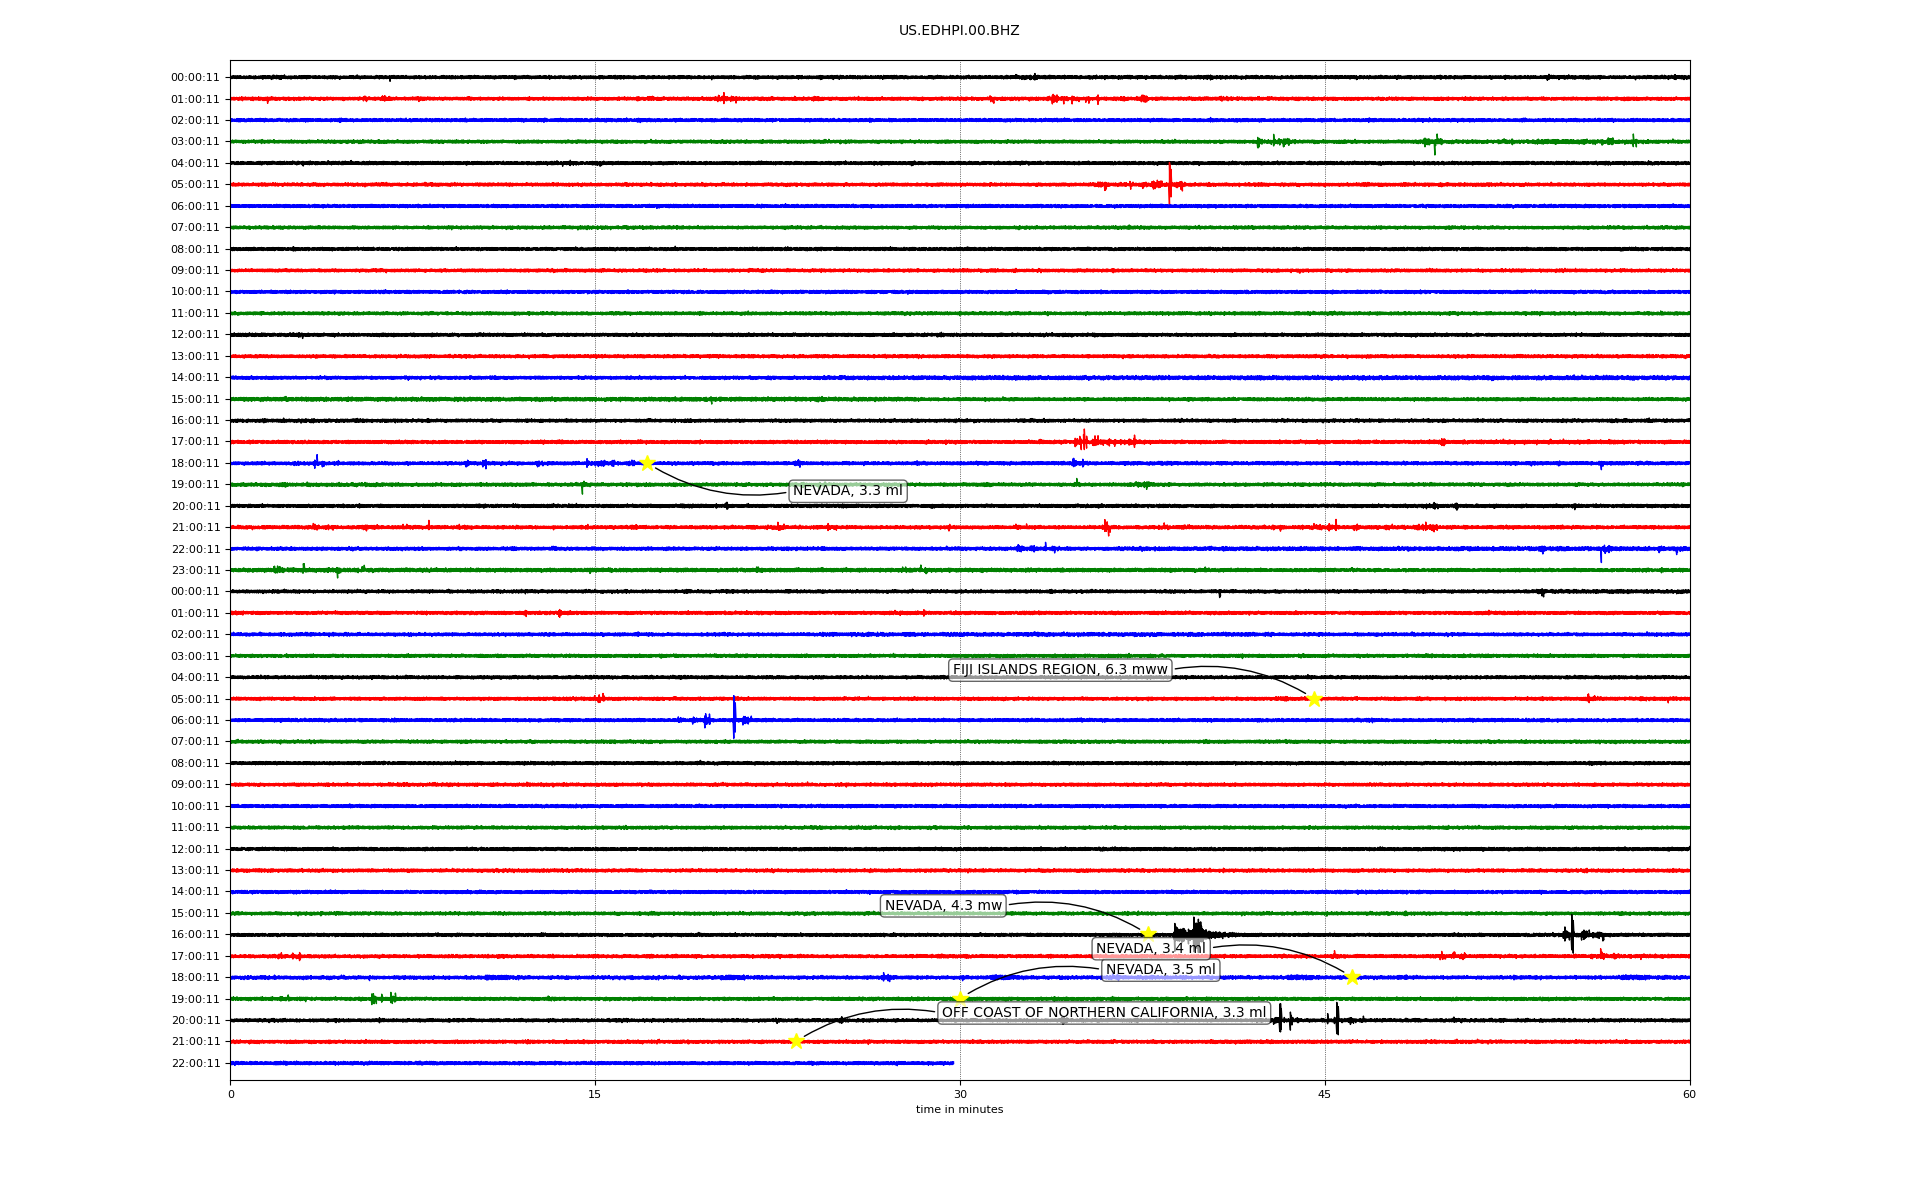Click the star marker for Nevada 4.3 mw
The width and height of the screenshot is (1920, 1200).
1148,933
